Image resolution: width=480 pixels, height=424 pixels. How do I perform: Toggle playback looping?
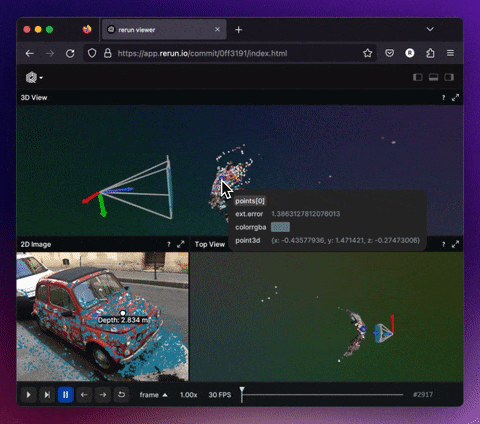click(121, 395)
